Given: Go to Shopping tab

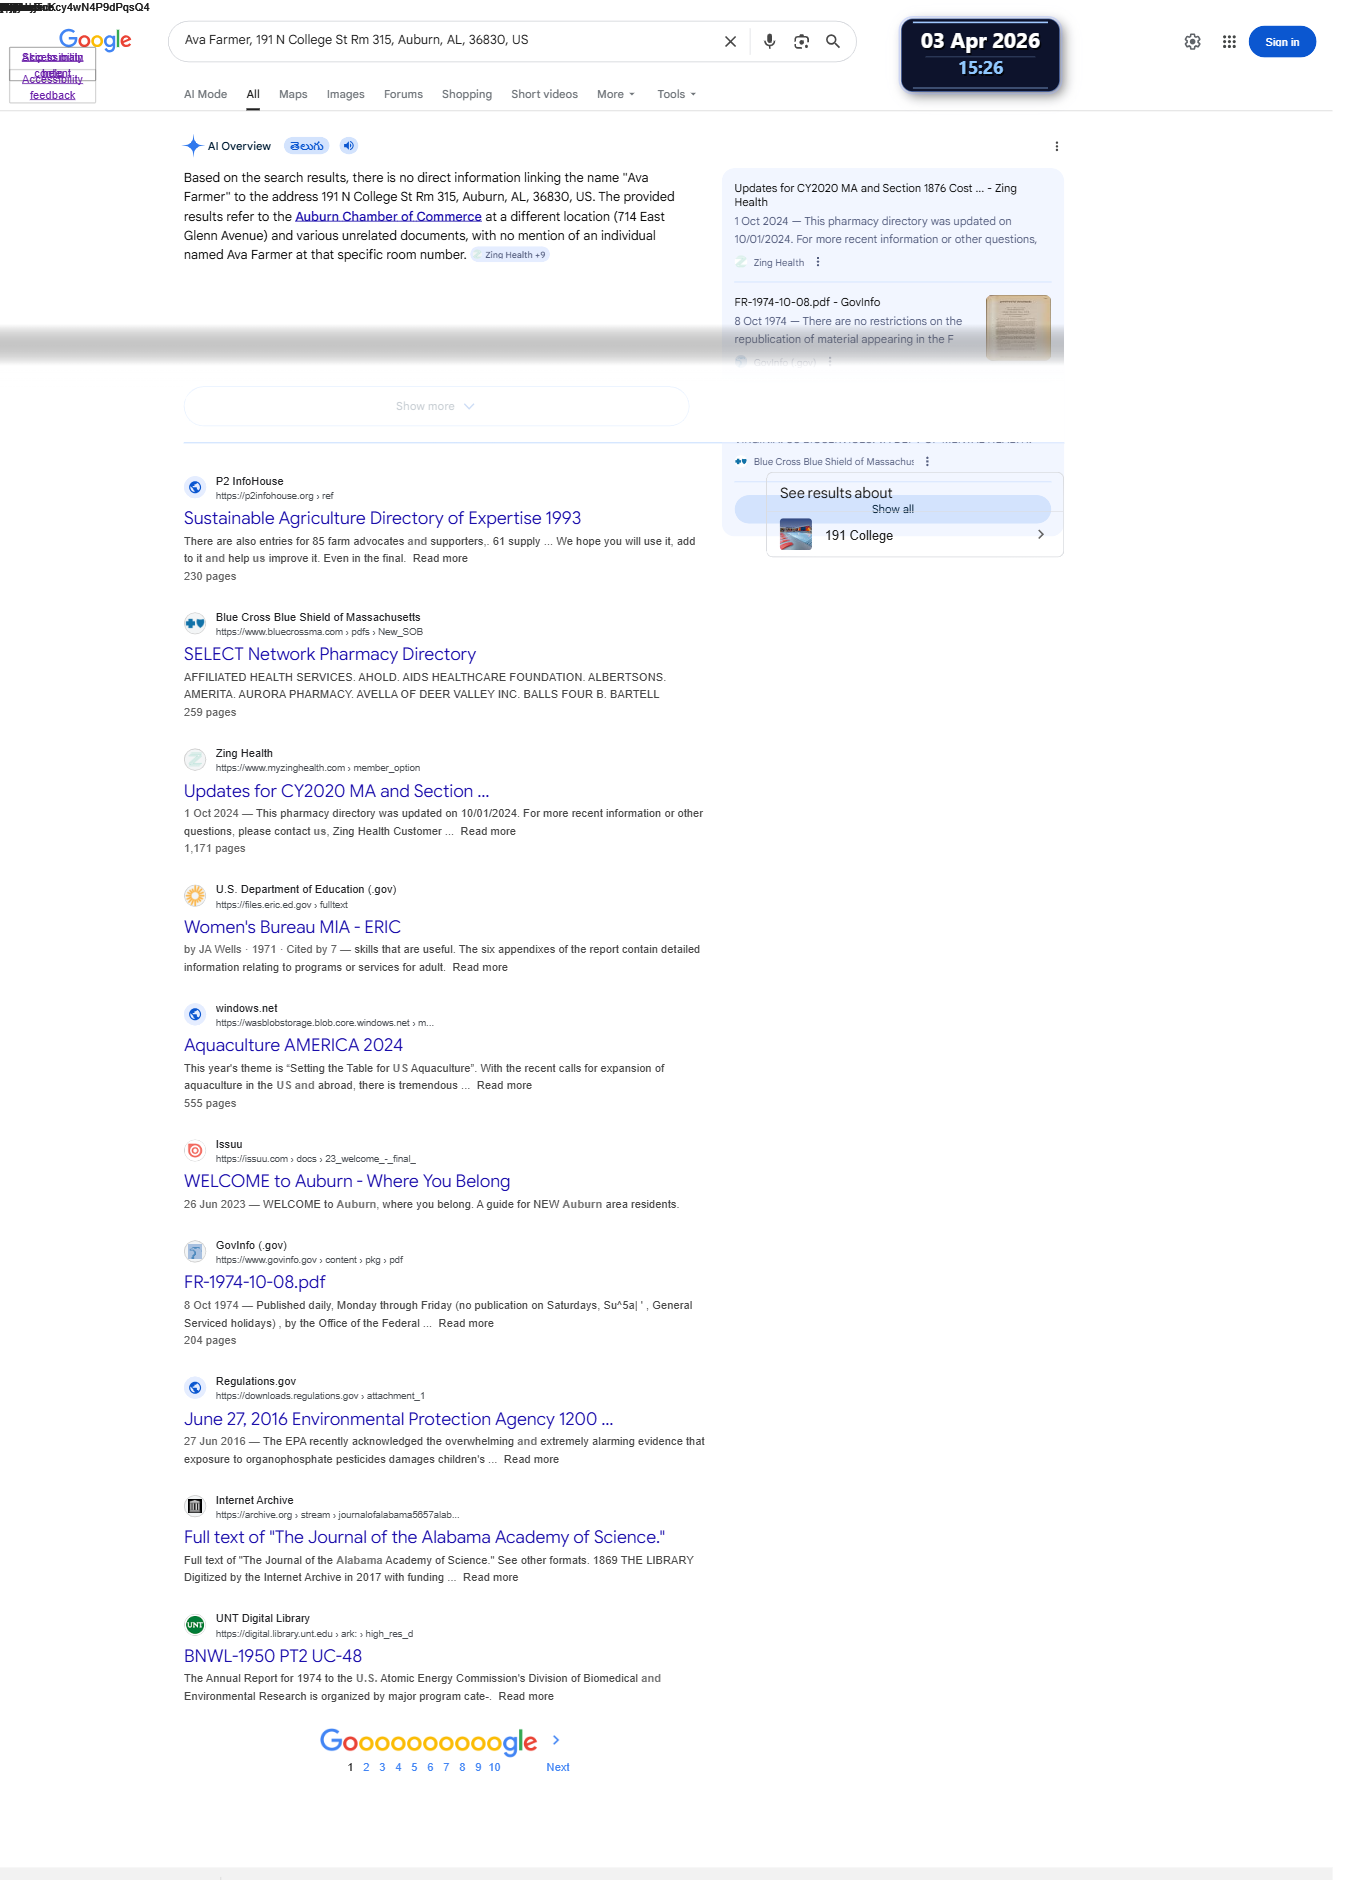Looking at the screenshot, I should point(467,94).
